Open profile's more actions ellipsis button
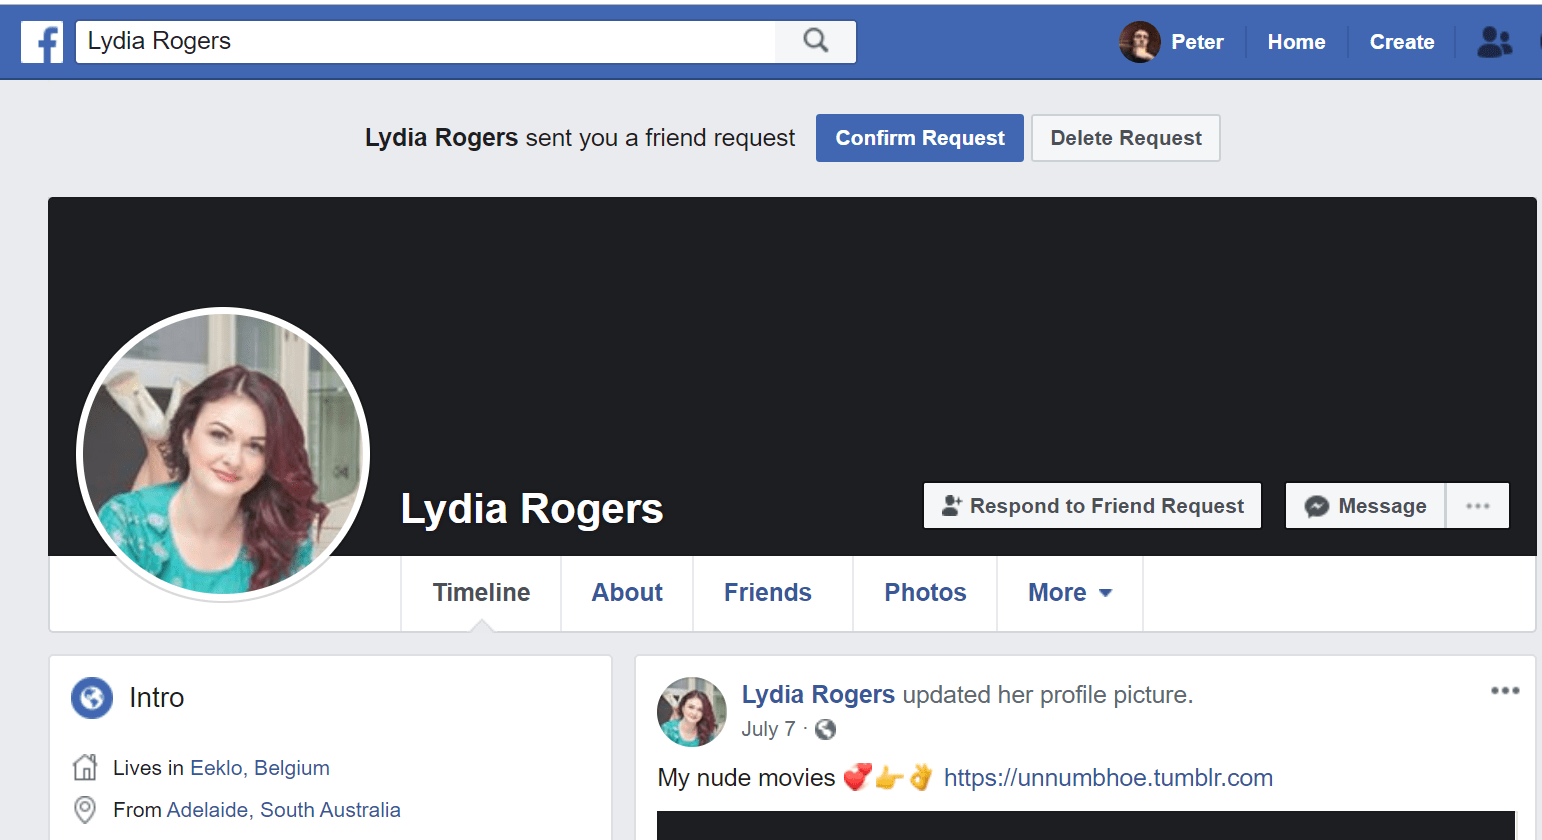Image resolution: width=1542 pixels, height=840 pixels. (1477, 506)
